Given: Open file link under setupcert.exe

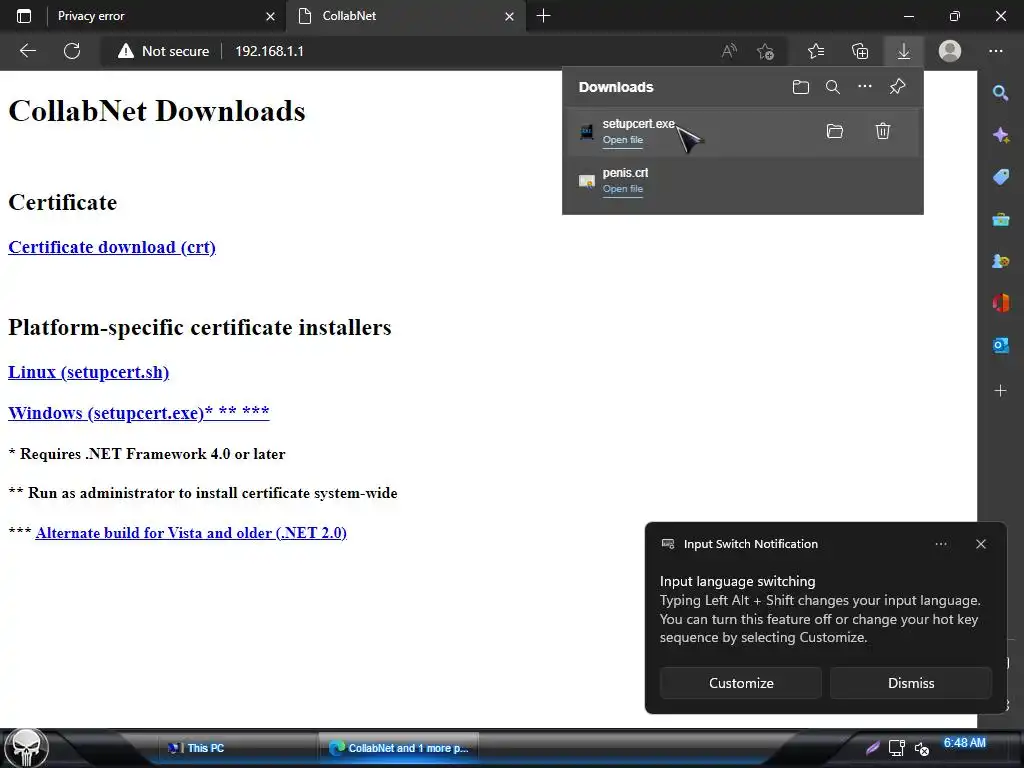Looking at the screenshot, I should click(x=622, y=140).
